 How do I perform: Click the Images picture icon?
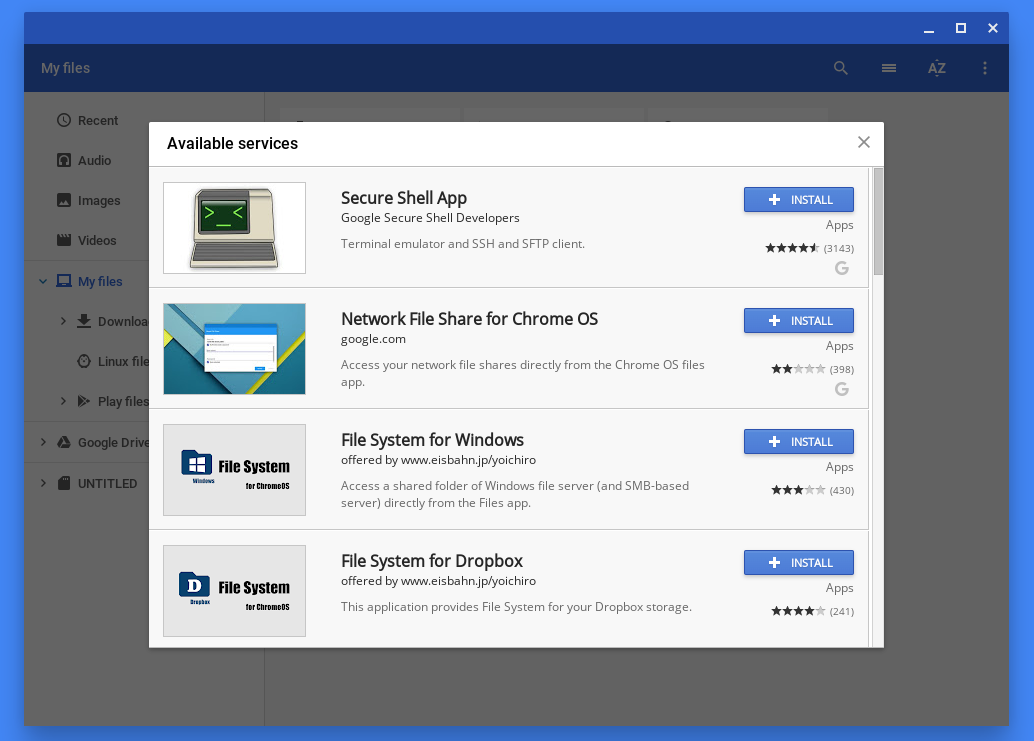64,200
